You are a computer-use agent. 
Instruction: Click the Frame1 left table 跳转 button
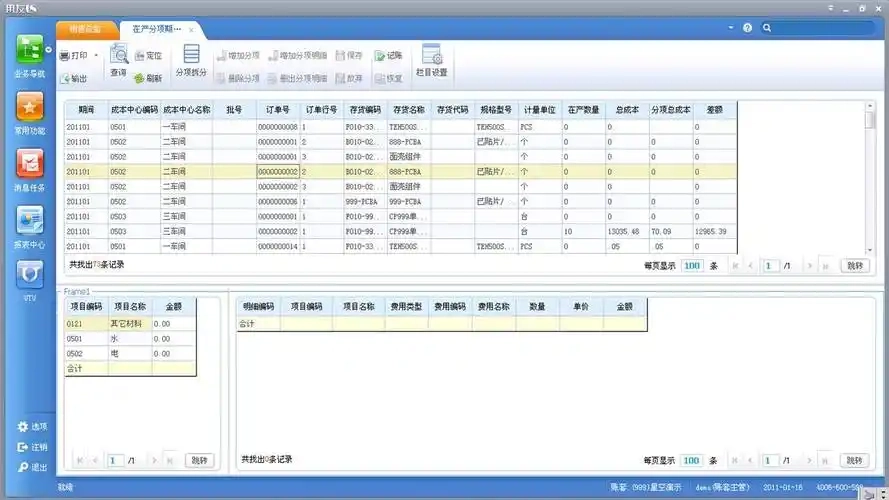click(200, 460)
